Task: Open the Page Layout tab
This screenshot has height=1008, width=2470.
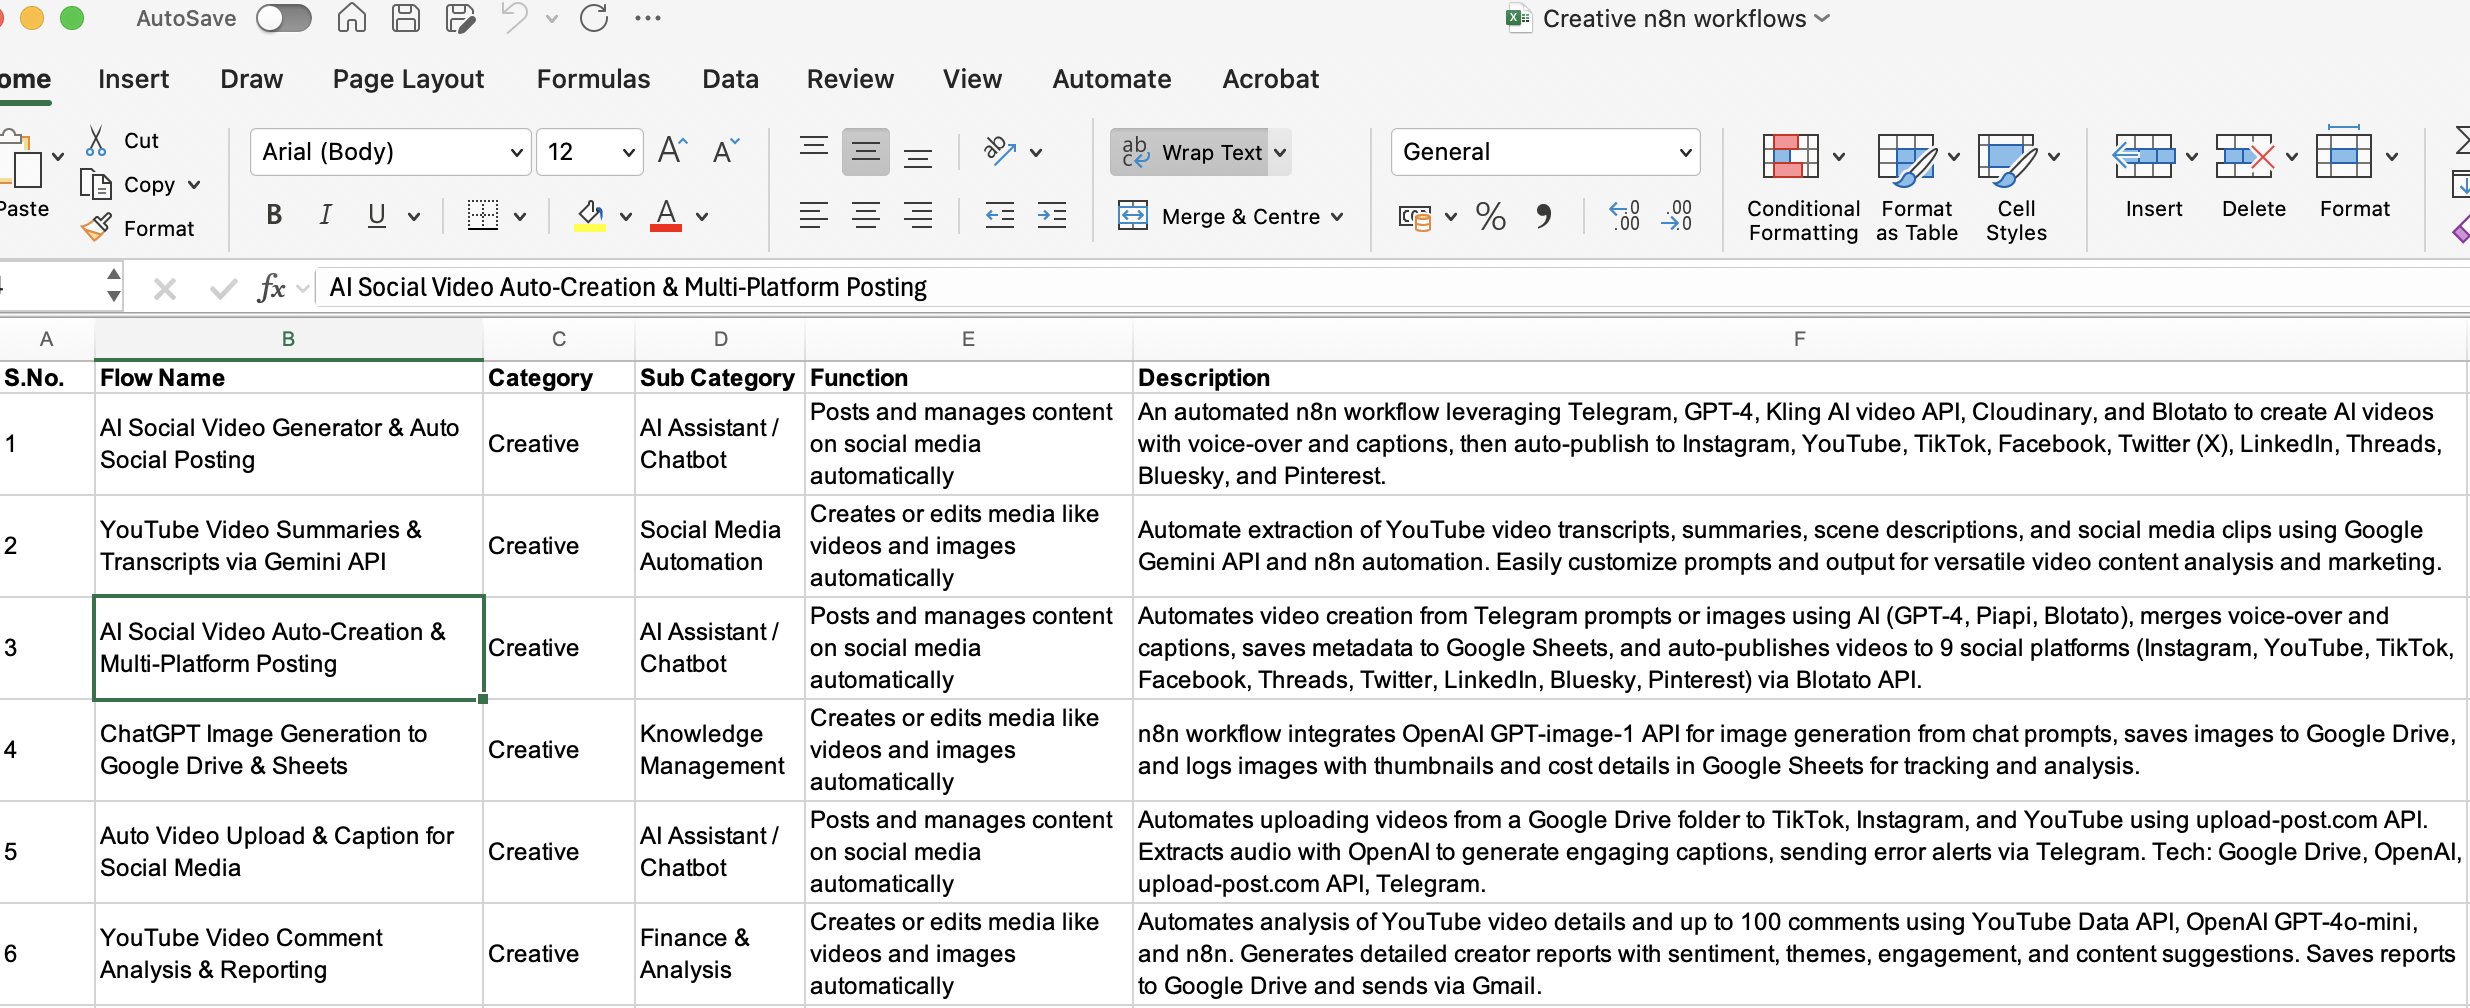Action: click(x=408, y=79)
